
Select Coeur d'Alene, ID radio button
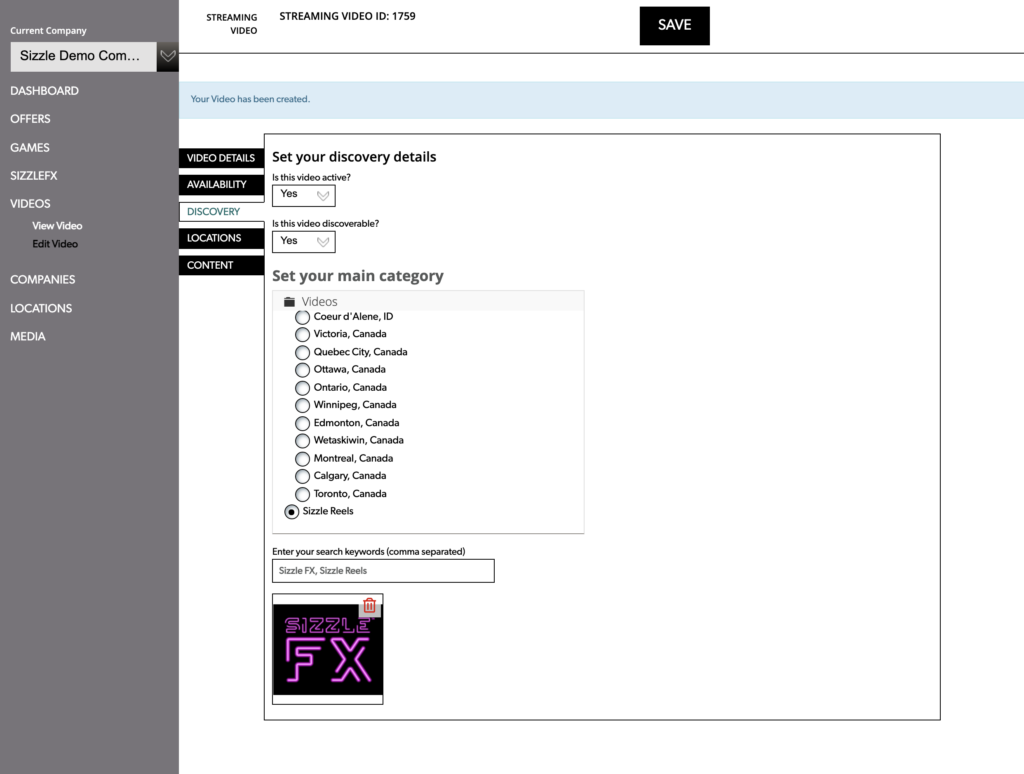click(x=302, y=317)
